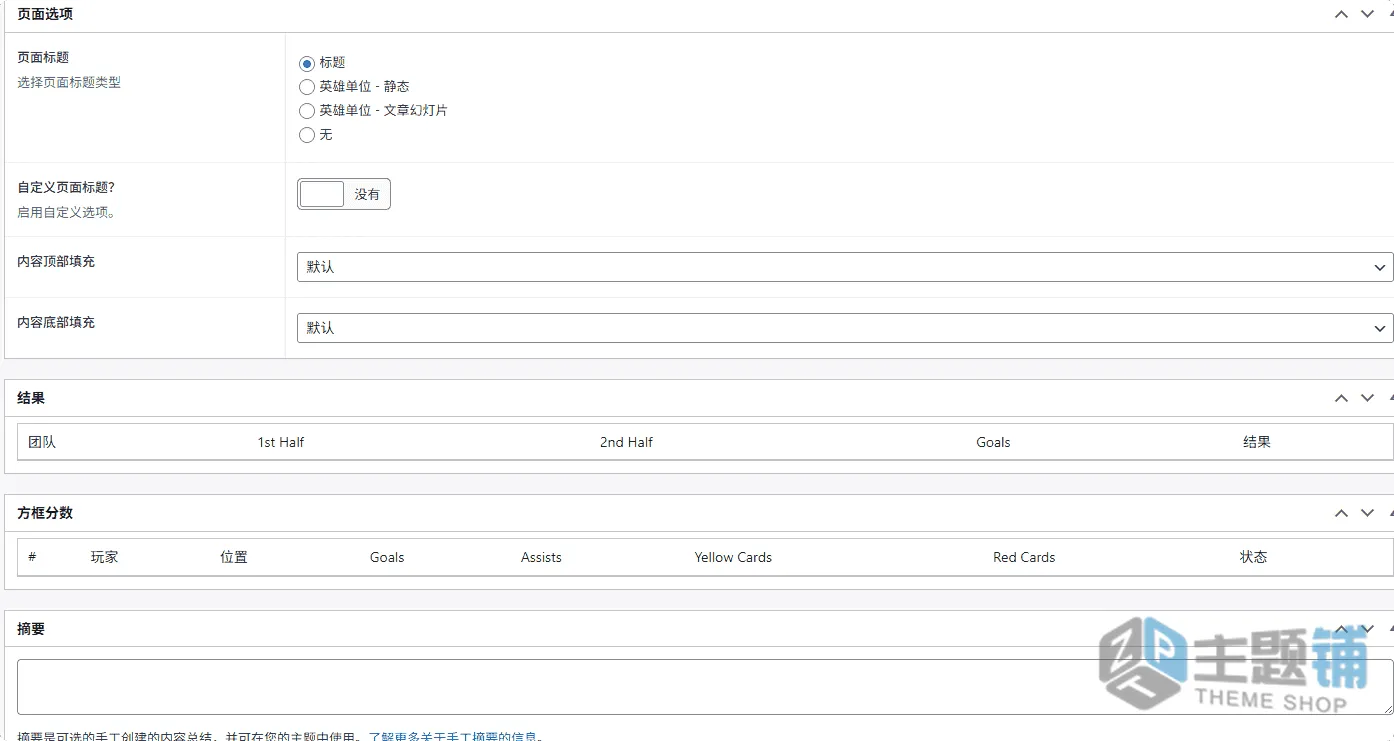This screenshot has width=1394, height=741.
Task: Click the 位置 column header
Action: [x=234, y=557]
